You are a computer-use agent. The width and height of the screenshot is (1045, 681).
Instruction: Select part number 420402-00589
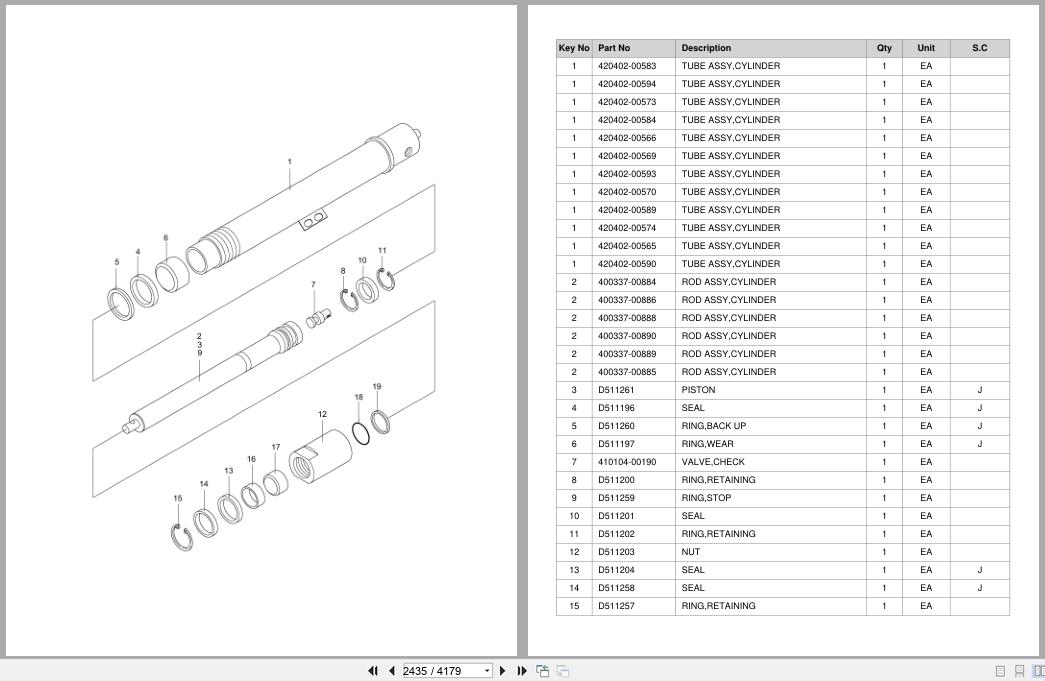[x=626, y=210]
